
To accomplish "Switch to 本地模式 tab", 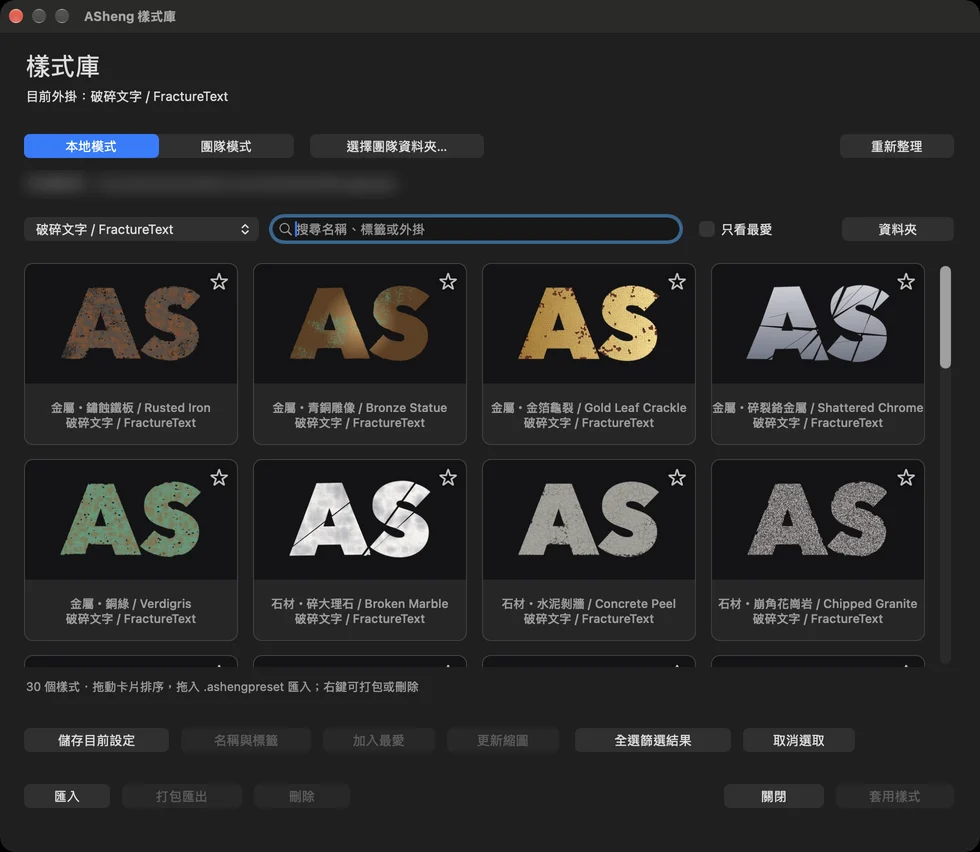I will point(91,146).
